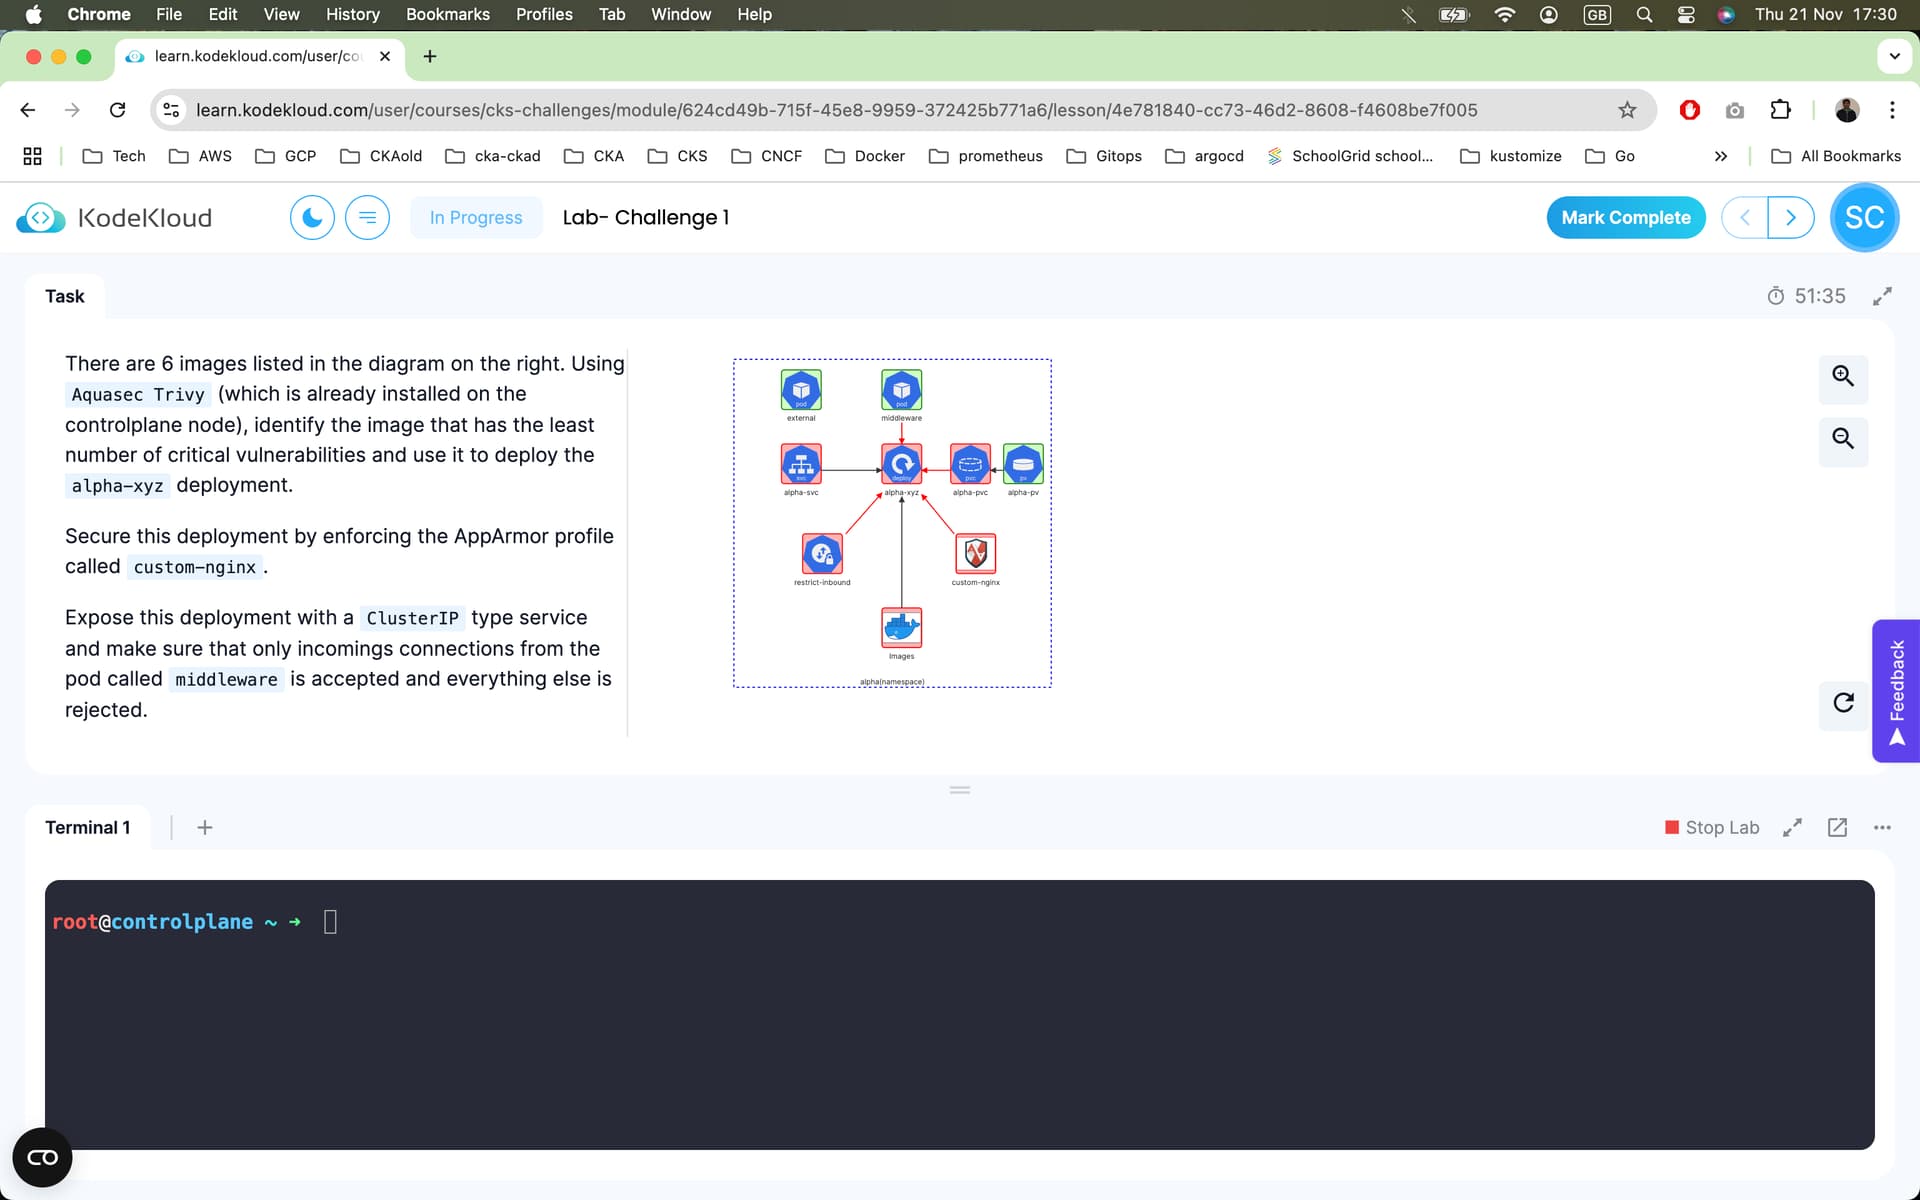Zoom out of the diagram
Image resolution: width=1920 pixels, height=1200 pixels.
(x=1842, y=438)
